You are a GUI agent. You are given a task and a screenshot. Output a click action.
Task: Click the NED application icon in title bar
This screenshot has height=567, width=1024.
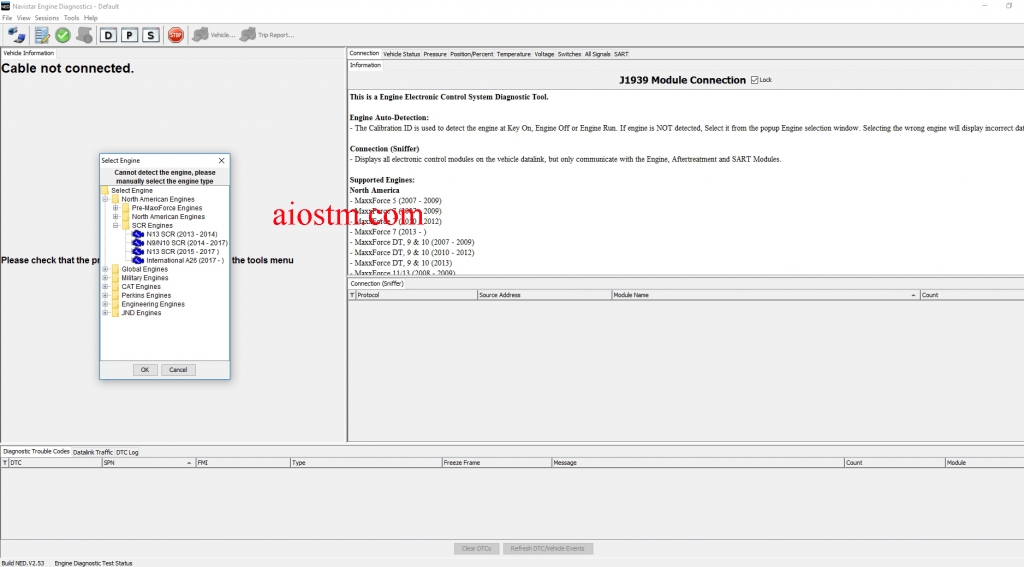tap(5, 6)
